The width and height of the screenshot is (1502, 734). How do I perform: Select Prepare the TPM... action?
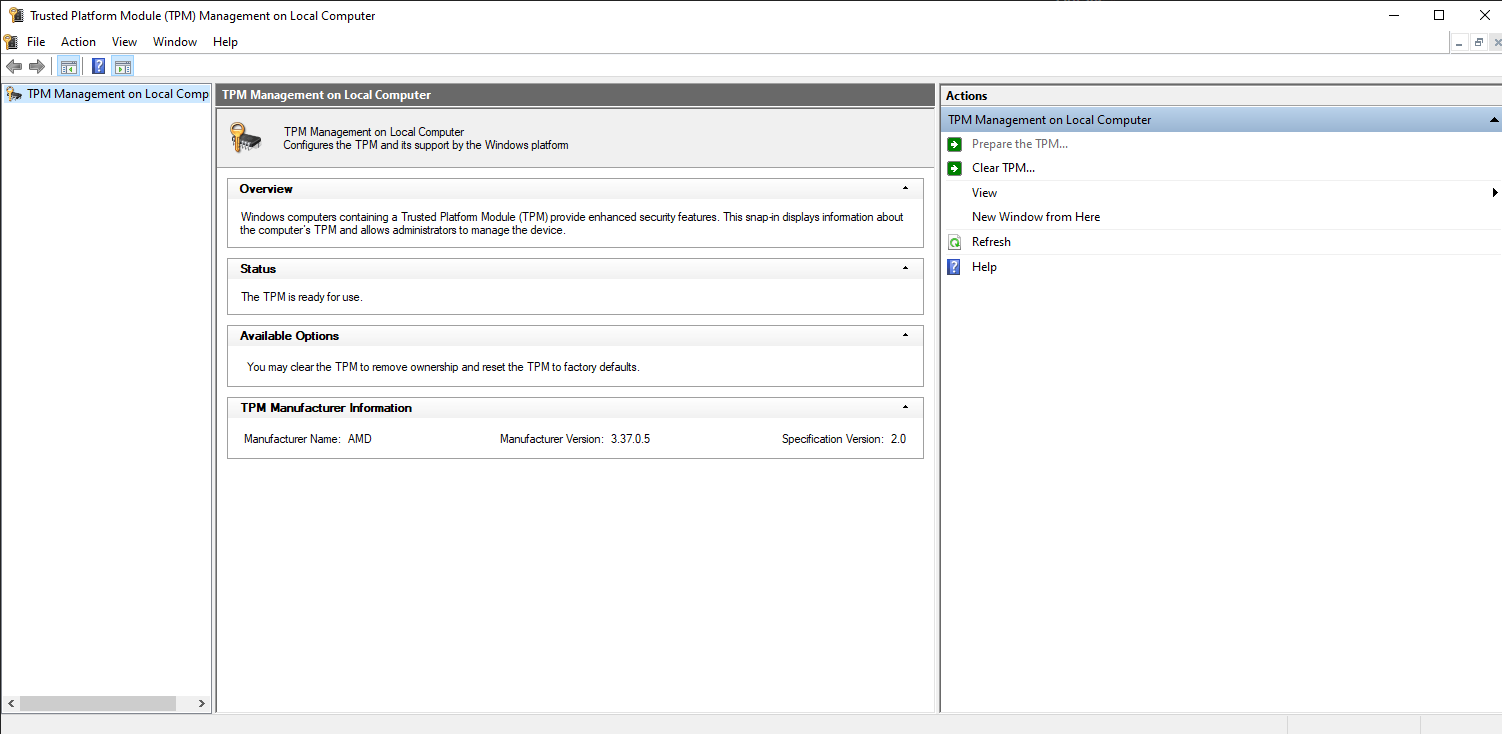pyautogui.click(x=1020, y=144)
